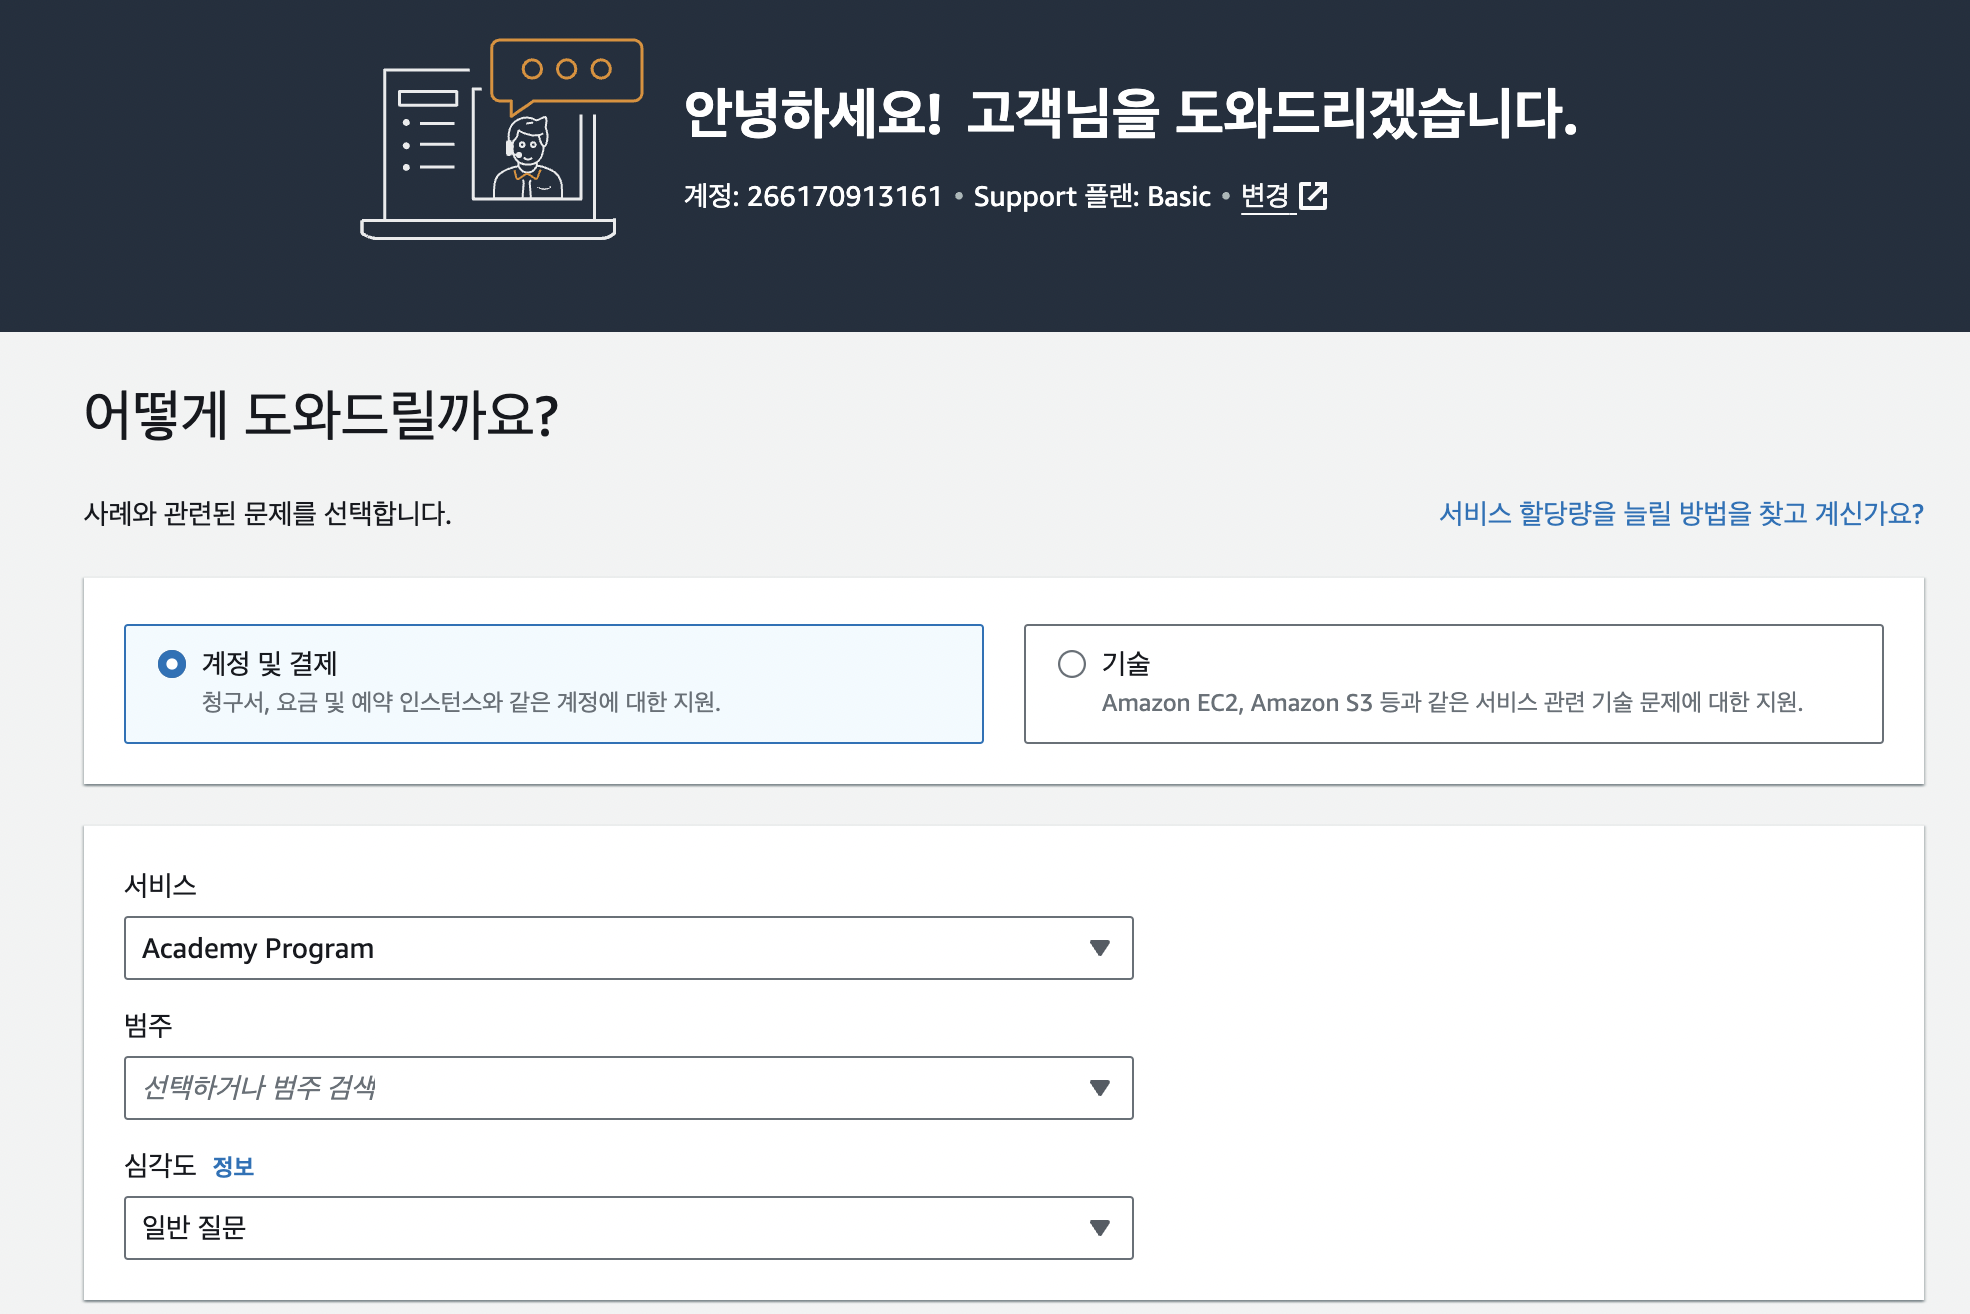Click the 청구서, 요금 및 예약 인스턴스 description
The height and width of the screenshot is (1314, 1970).
461,703
